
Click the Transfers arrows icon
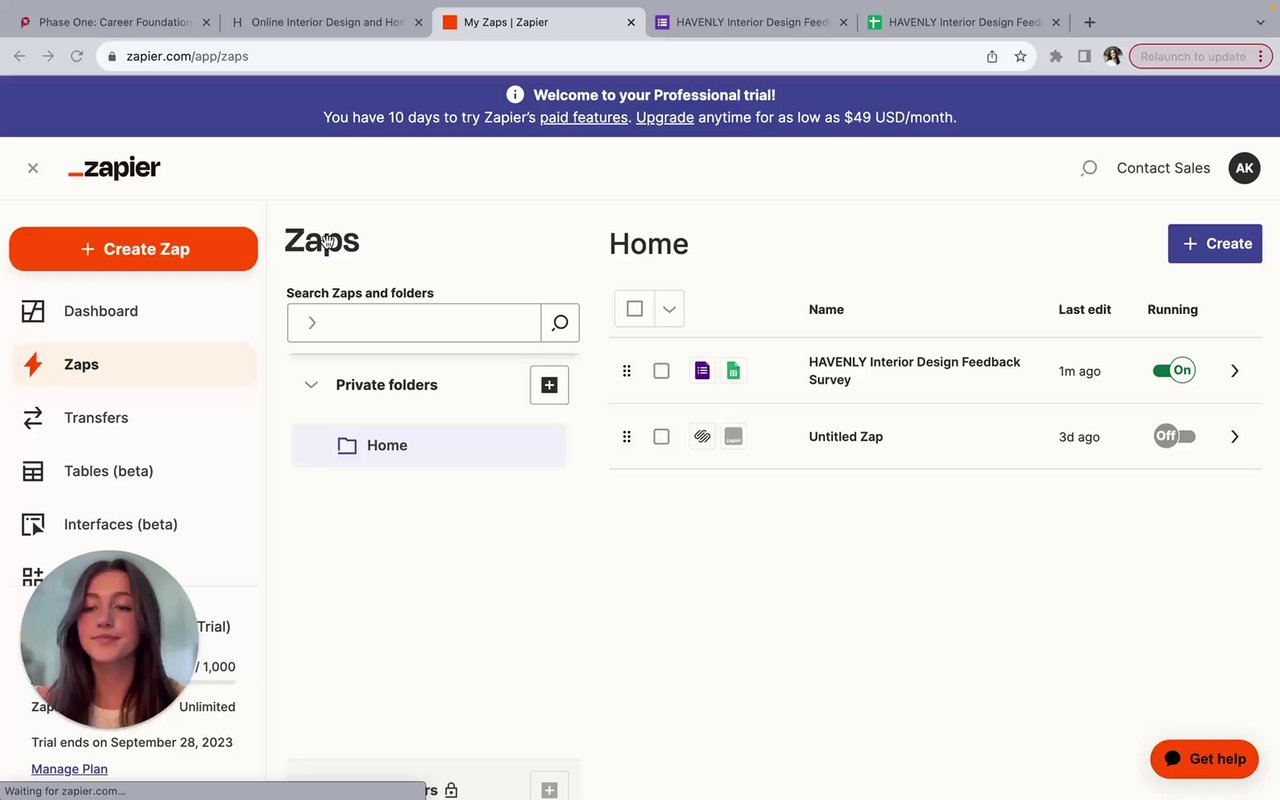pos(33,418)
